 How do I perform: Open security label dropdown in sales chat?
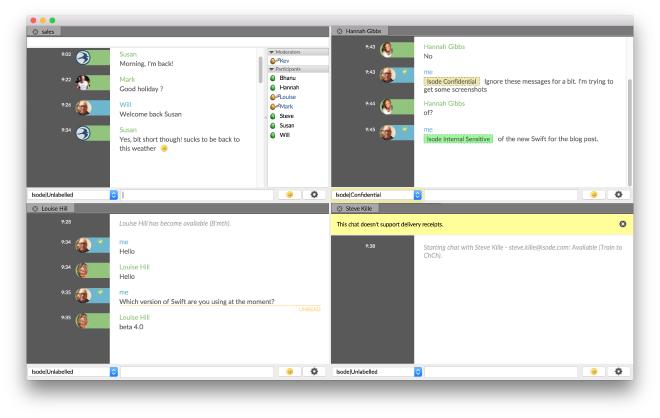pos(113,193)
